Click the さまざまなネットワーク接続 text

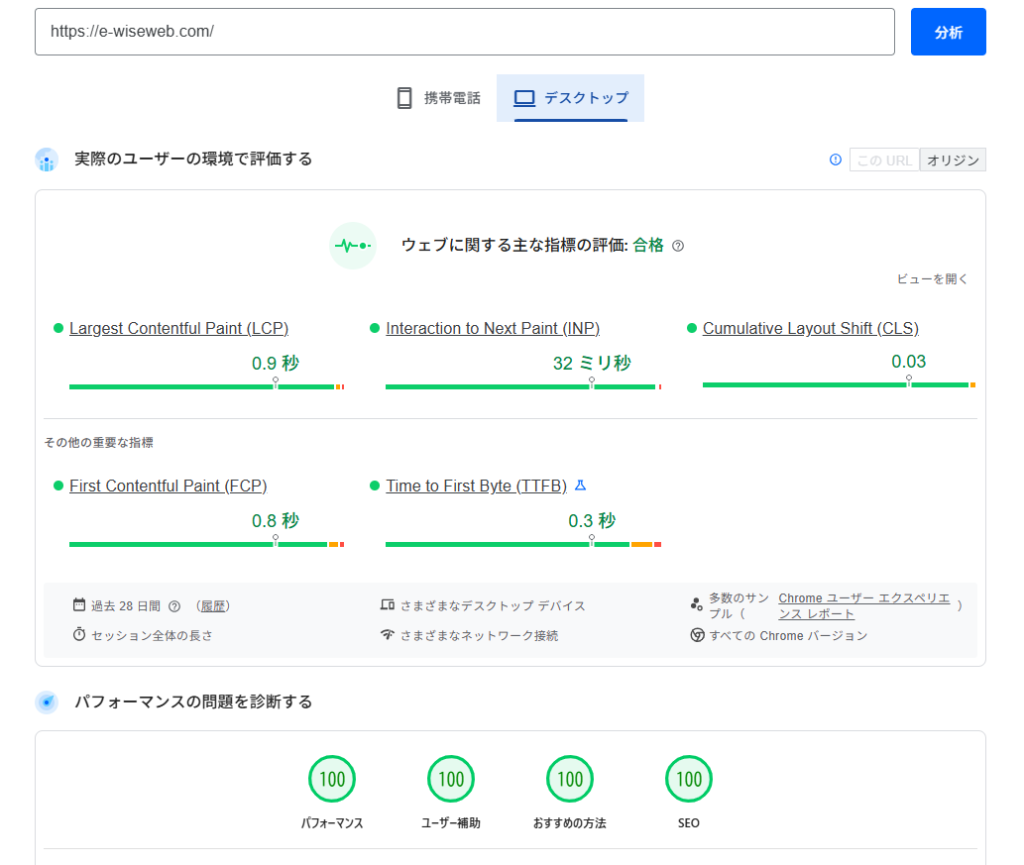pos(479,635)
